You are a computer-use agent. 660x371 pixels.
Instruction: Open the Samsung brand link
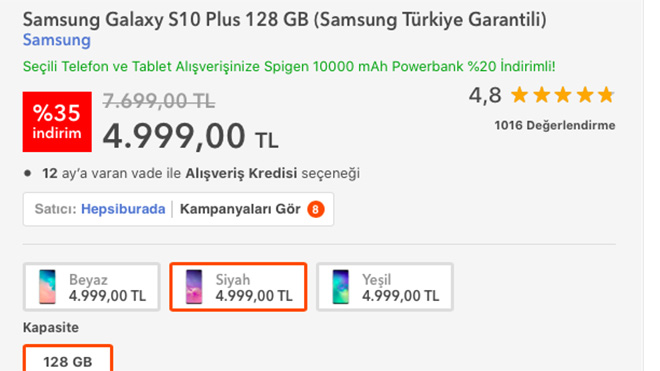click(x=56, y=40)
